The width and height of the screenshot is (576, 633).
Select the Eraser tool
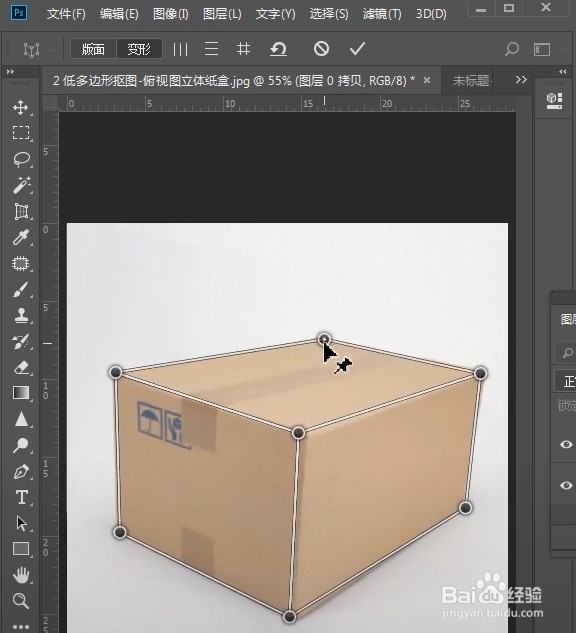(21, 367)
